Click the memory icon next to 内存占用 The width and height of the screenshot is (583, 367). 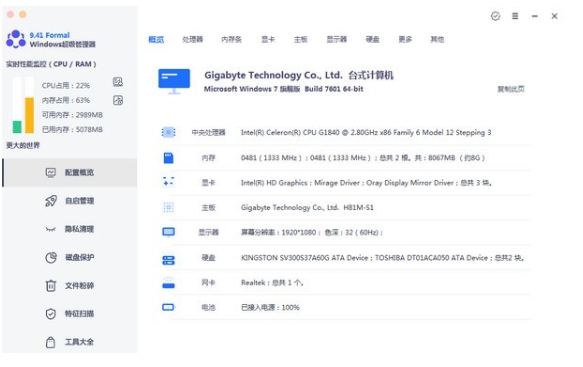[x=118, y=100]
